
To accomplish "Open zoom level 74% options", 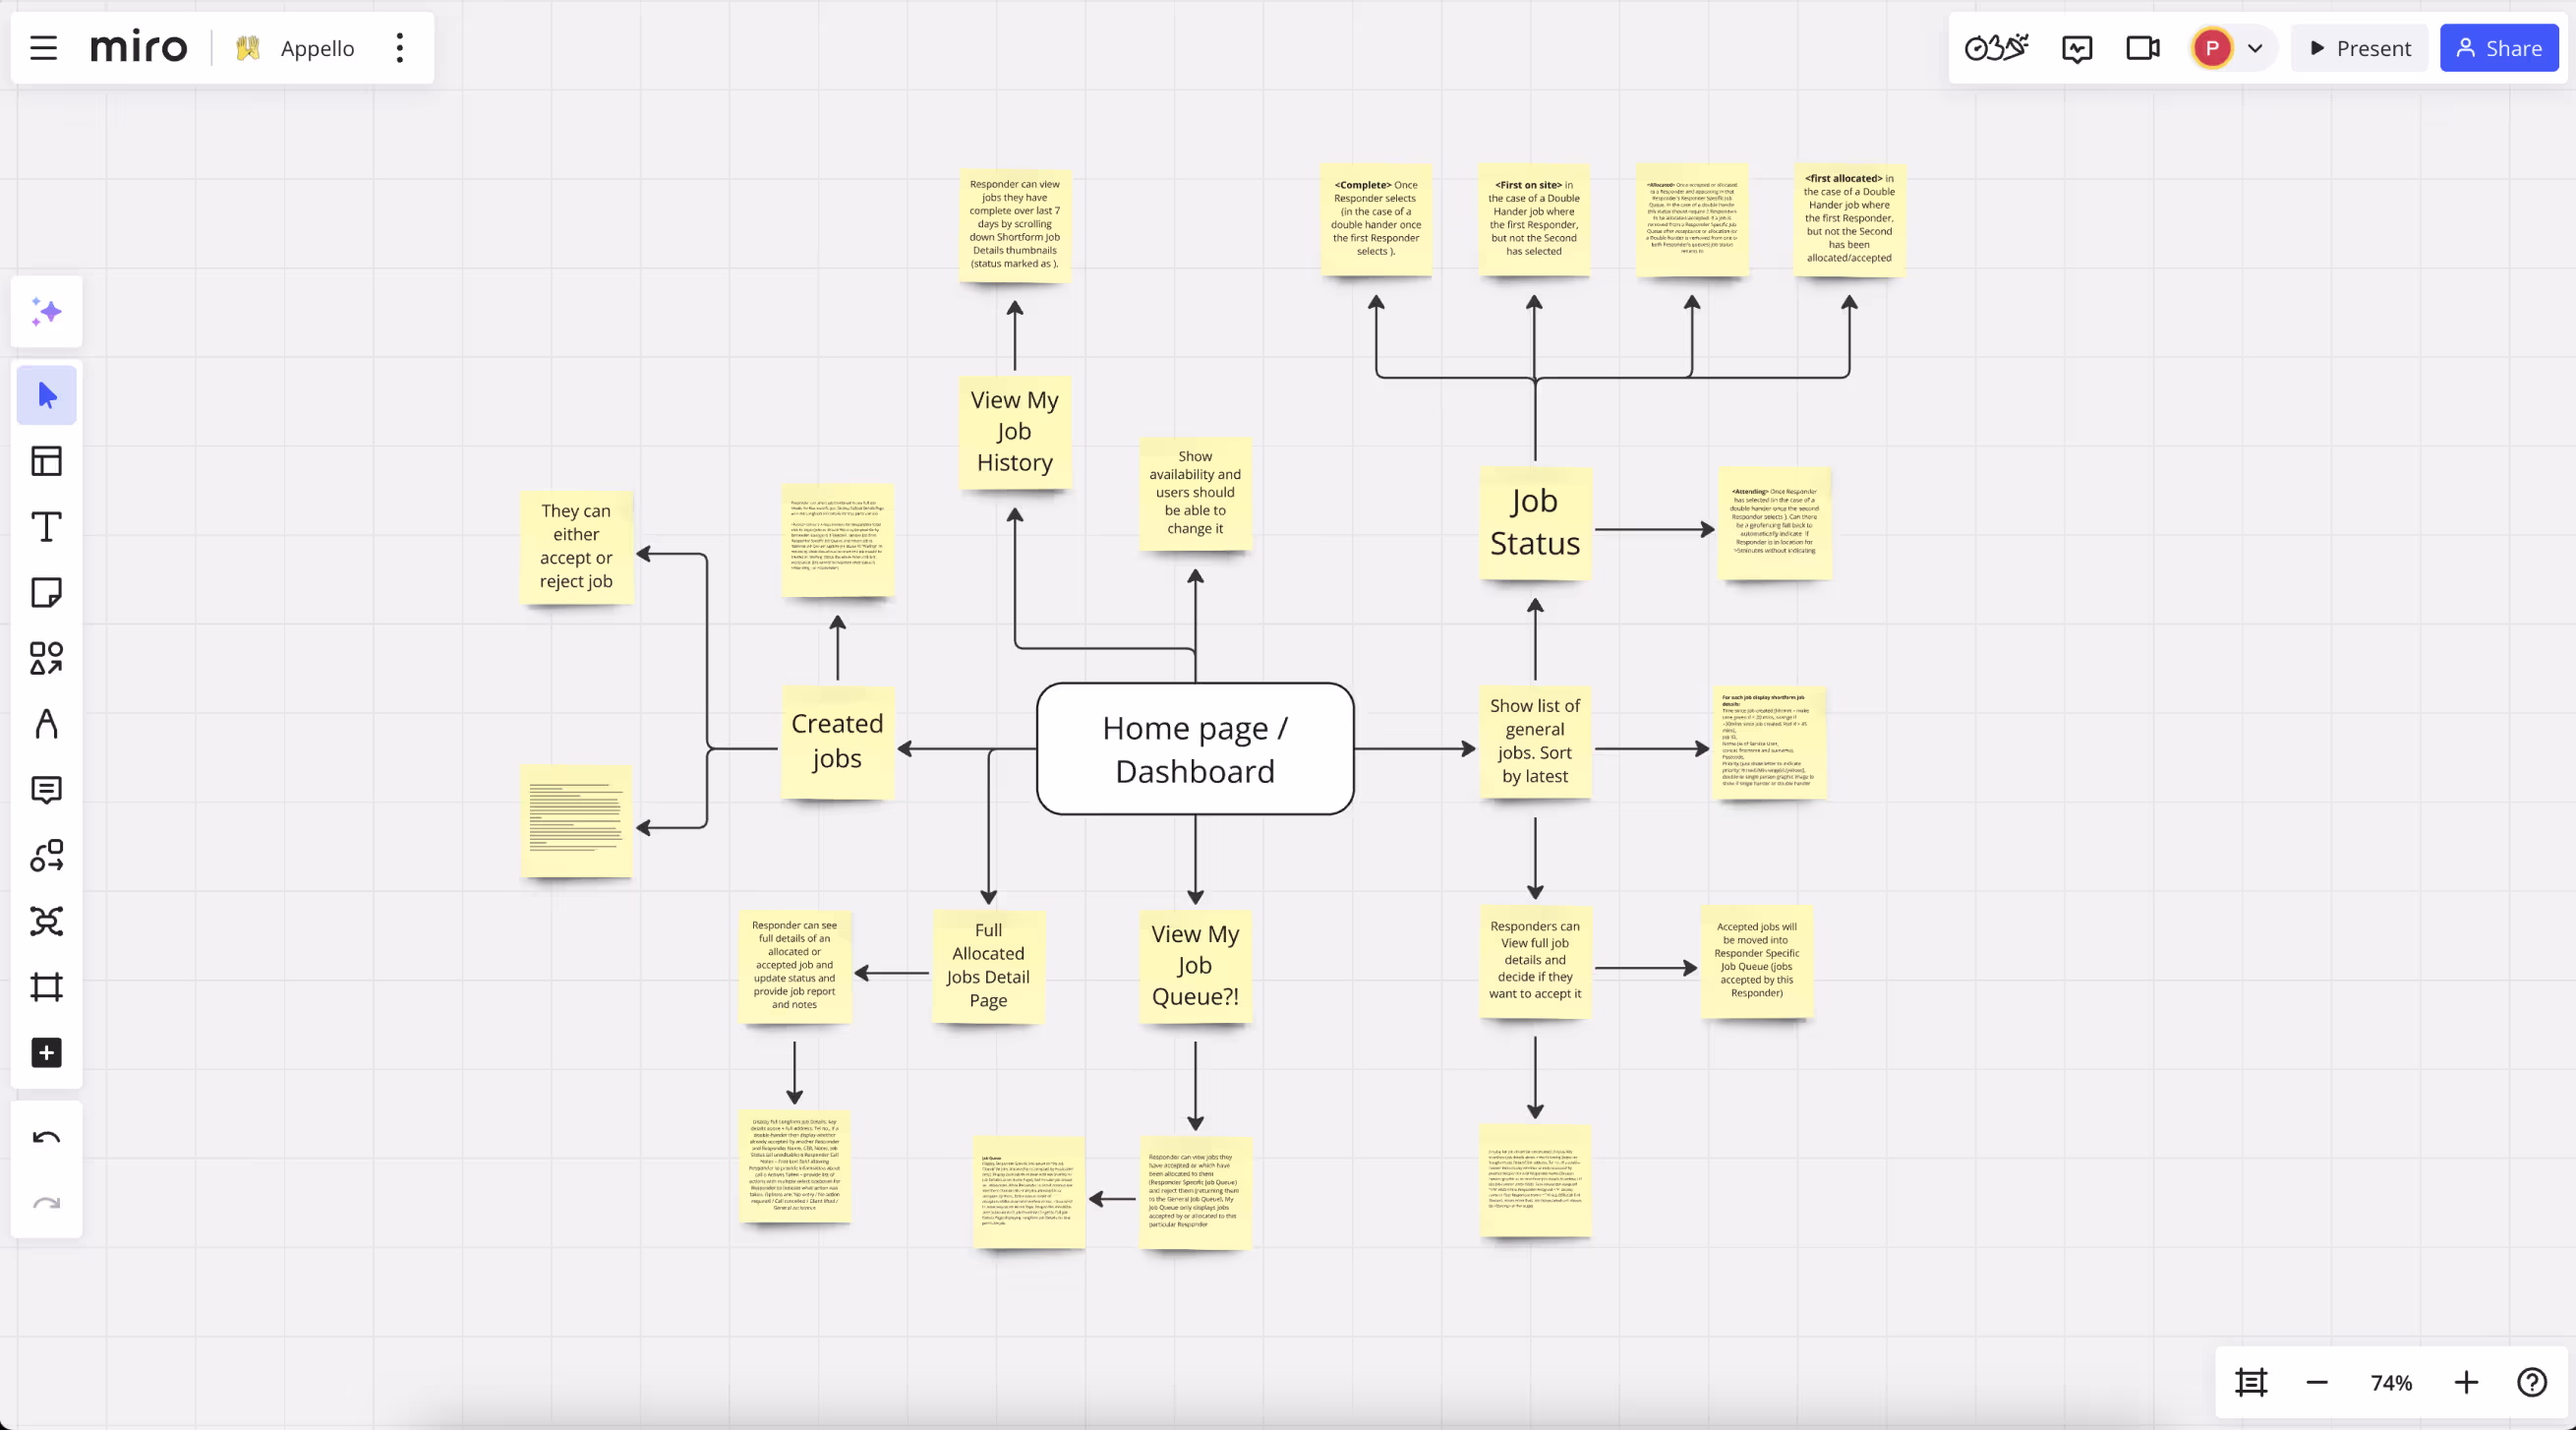I will 2391,1383.
